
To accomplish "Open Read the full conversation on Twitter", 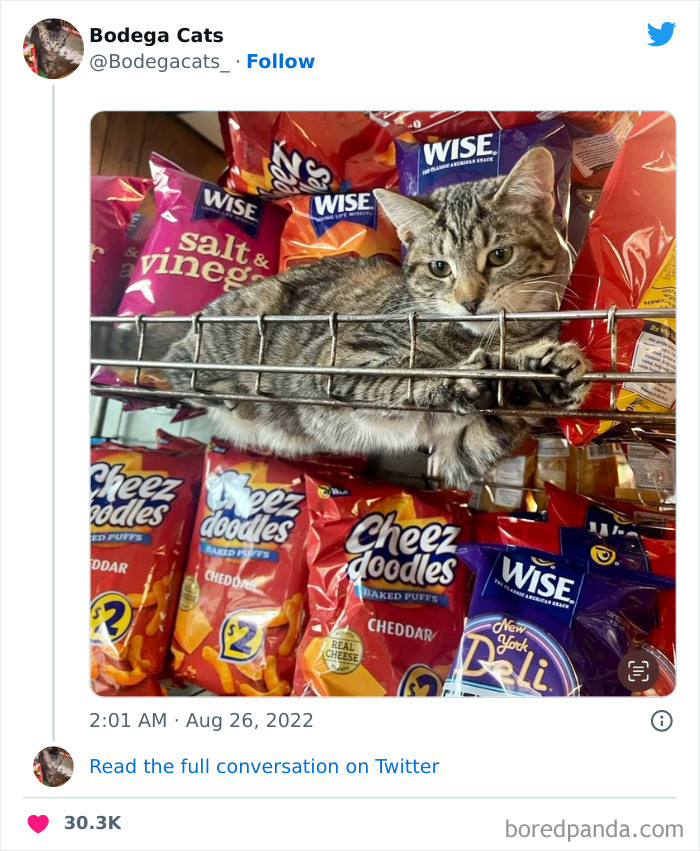I will click(x=264, y=766).
